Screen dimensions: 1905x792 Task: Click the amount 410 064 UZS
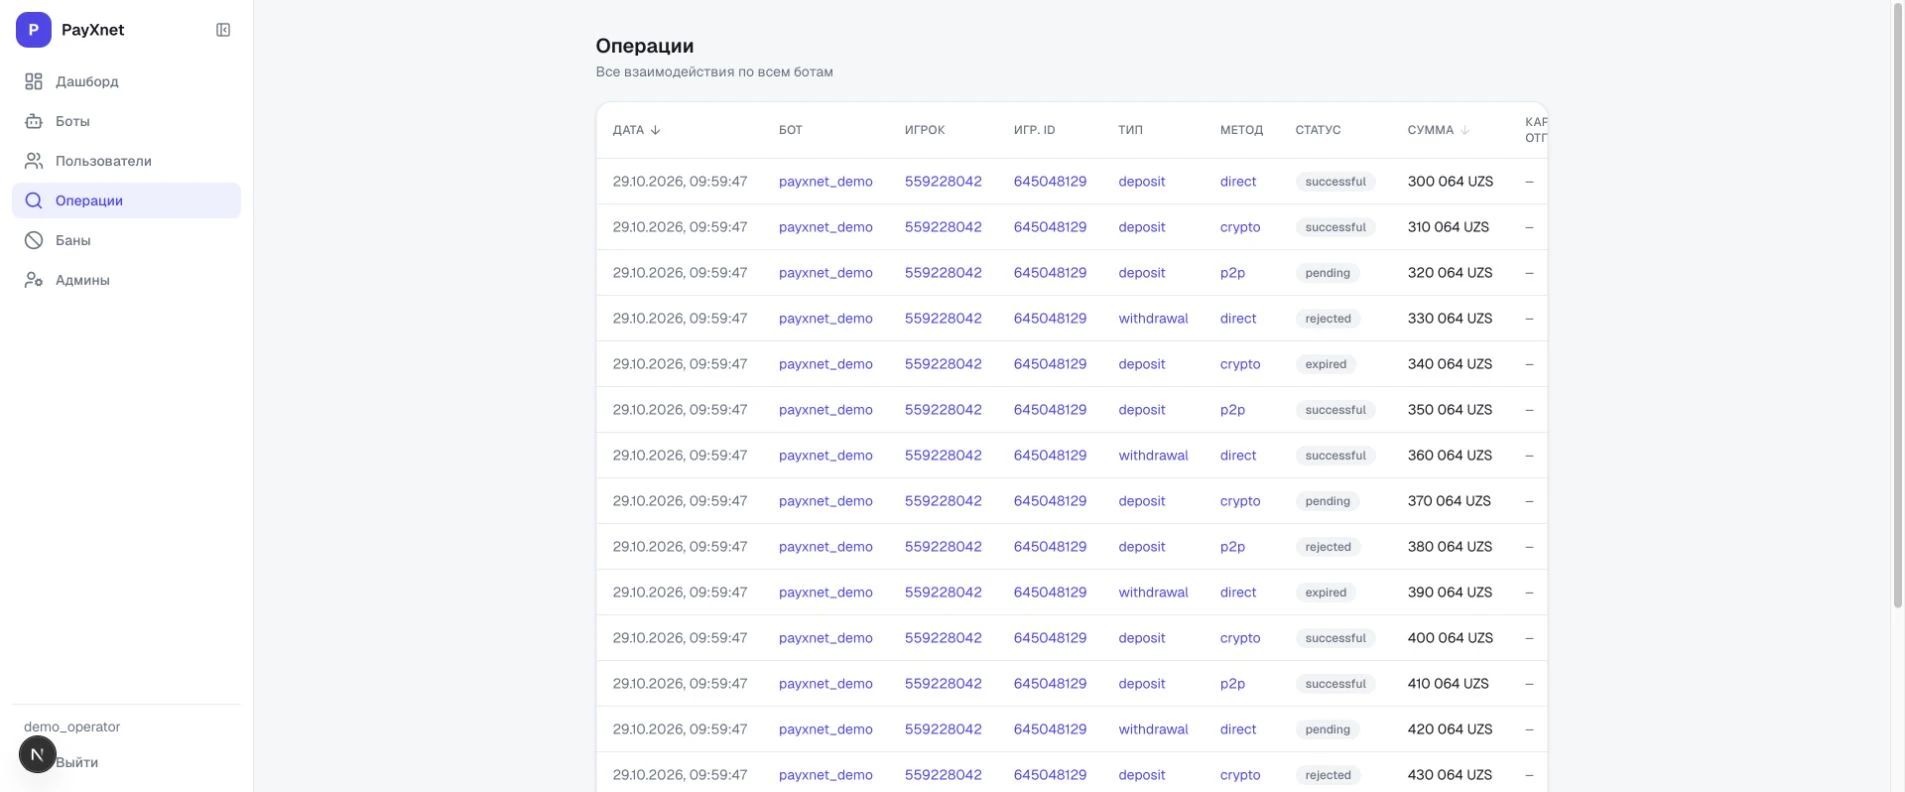[1448, 684]
